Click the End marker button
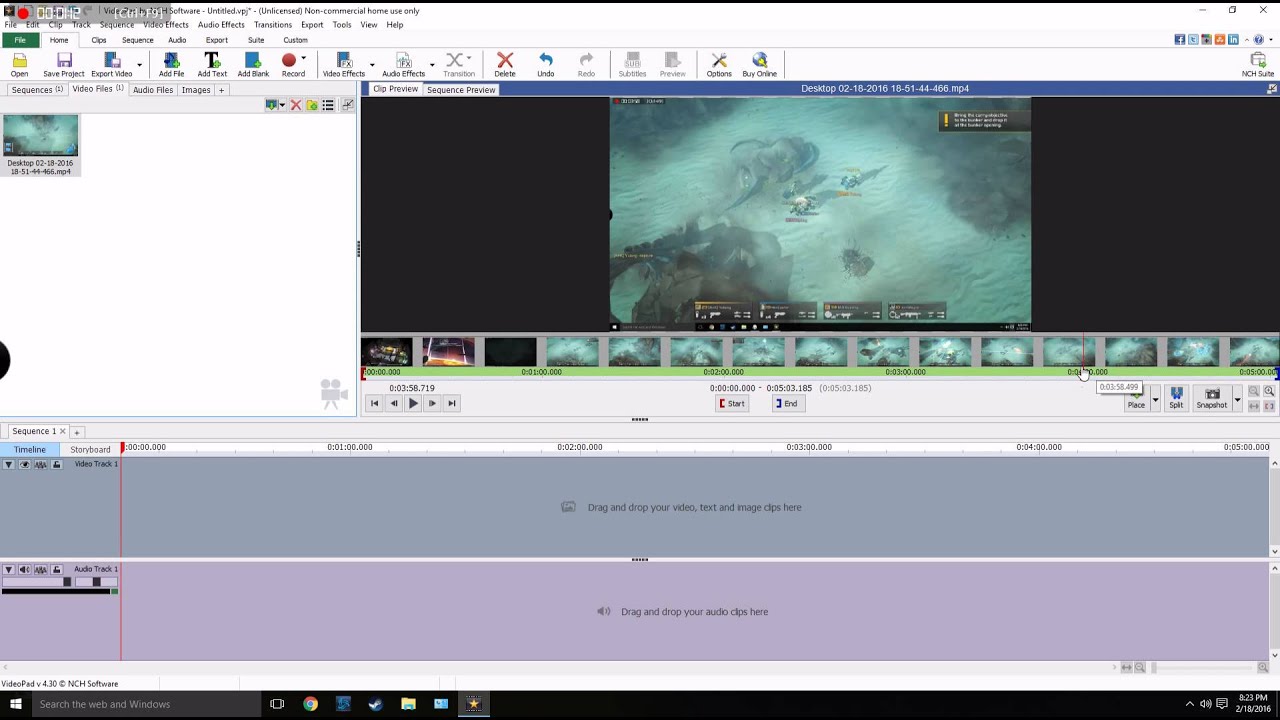Screen dimensions: 1280x720 click(787, 403)
